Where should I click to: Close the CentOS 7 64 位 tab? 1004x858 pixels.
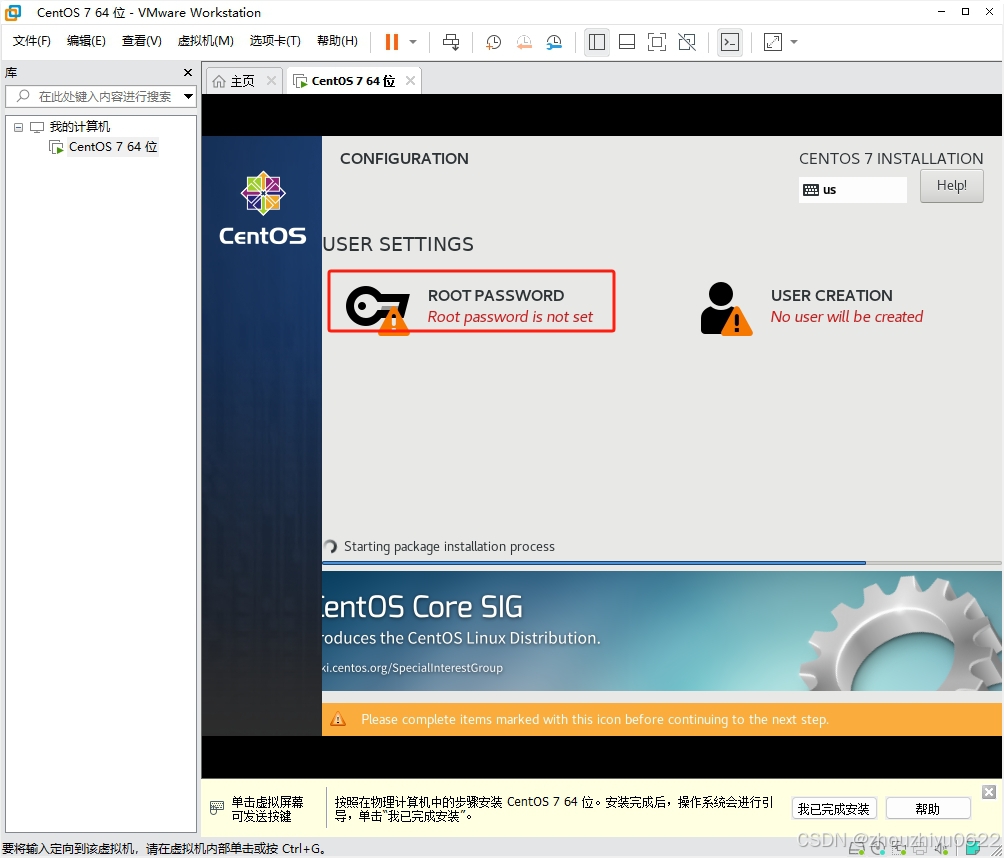pyautogui.click(x=410, y=81)
